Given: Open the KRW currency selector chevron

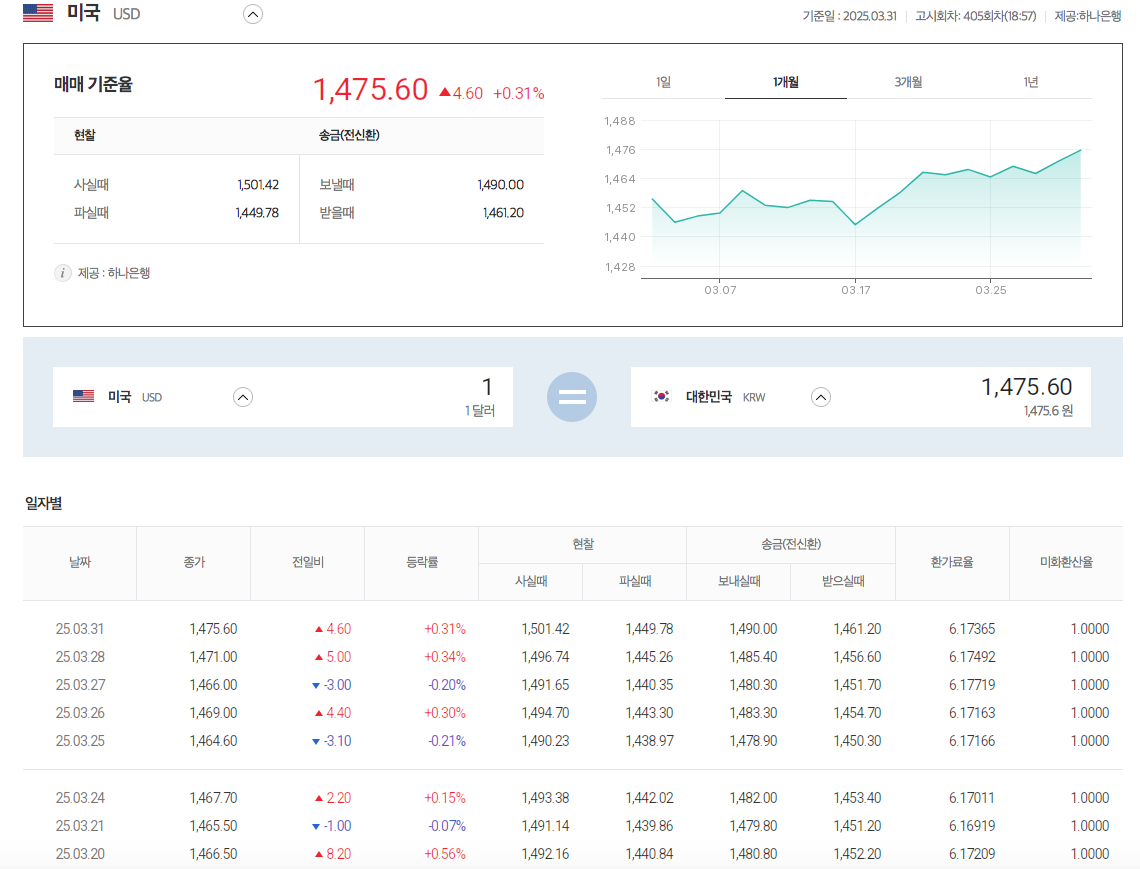Looking at the screenshot, I should click(x=821, y=397).
